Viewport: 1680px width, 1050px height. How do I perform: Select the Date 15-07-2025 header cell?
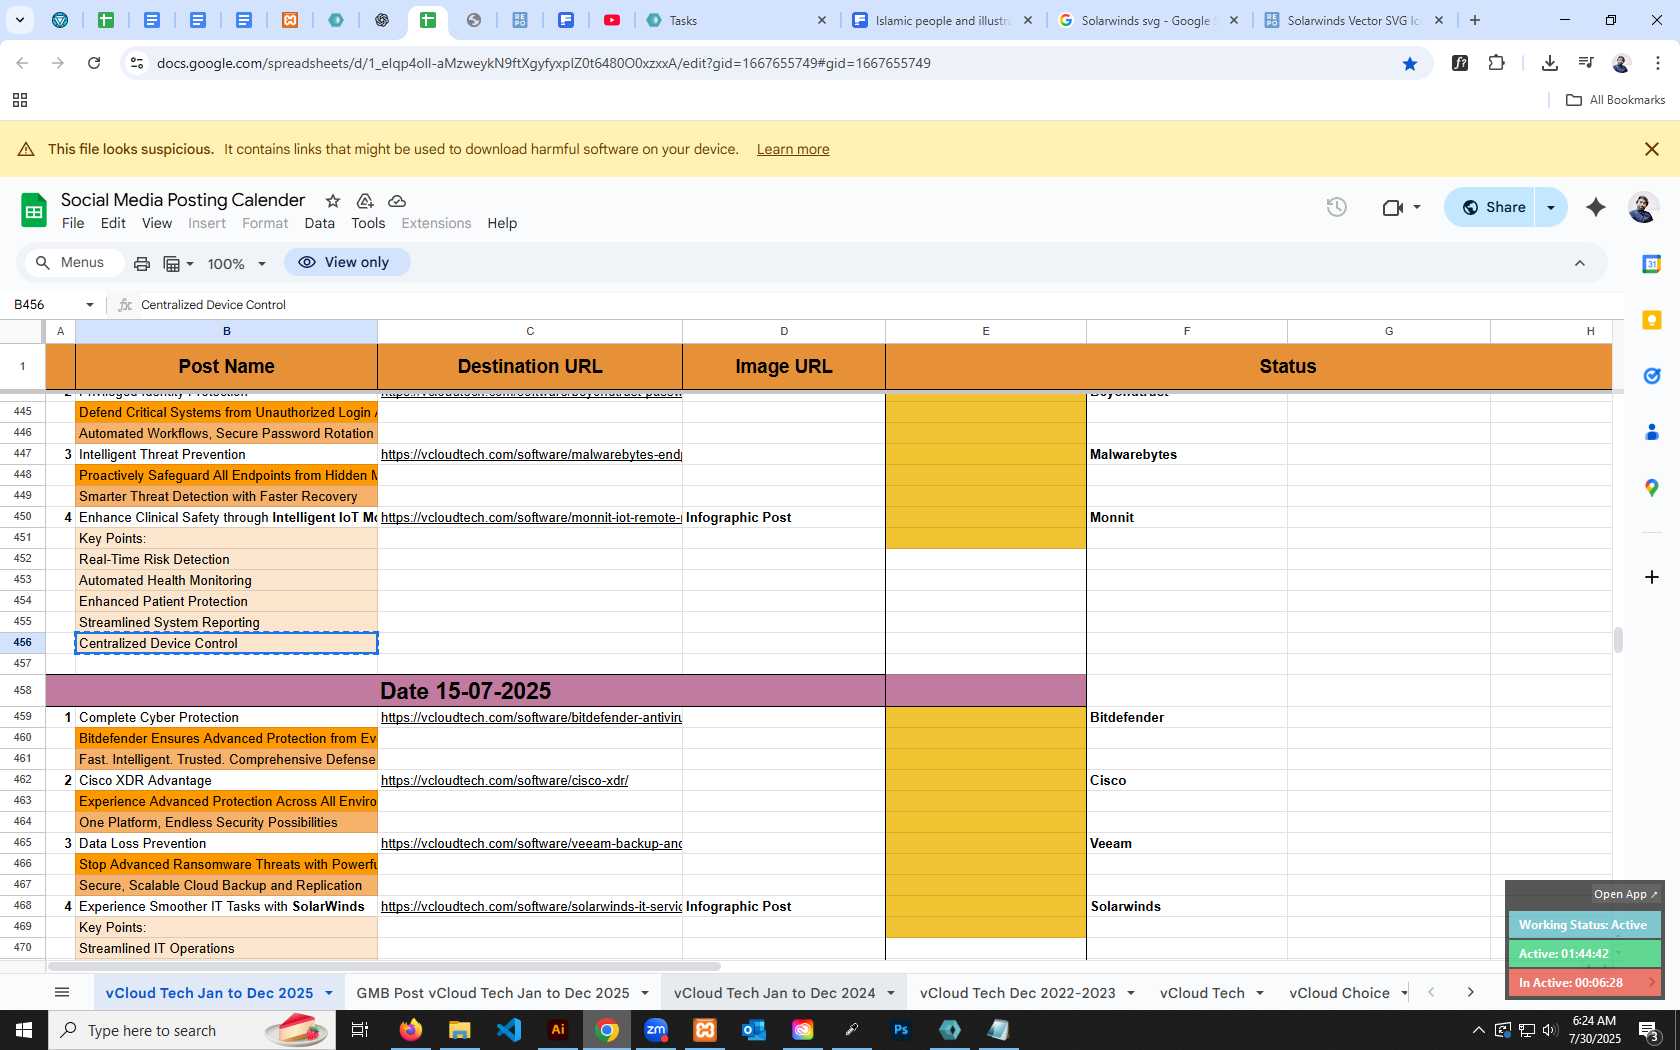click(x=465, y=691)
